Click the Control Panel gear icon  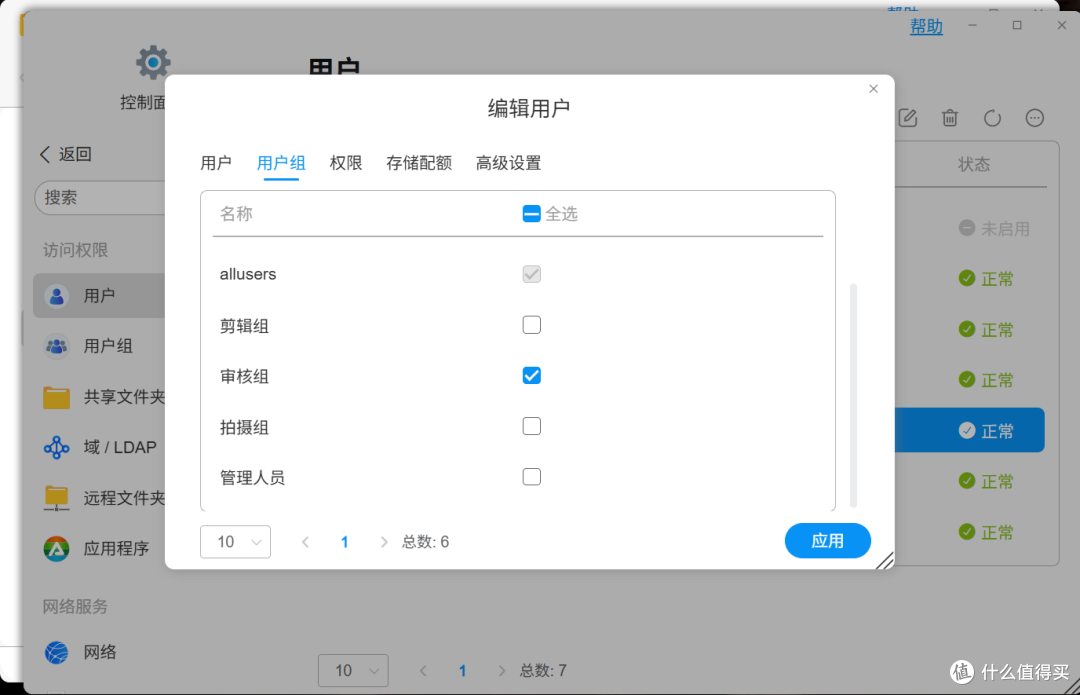coord(153,63)
